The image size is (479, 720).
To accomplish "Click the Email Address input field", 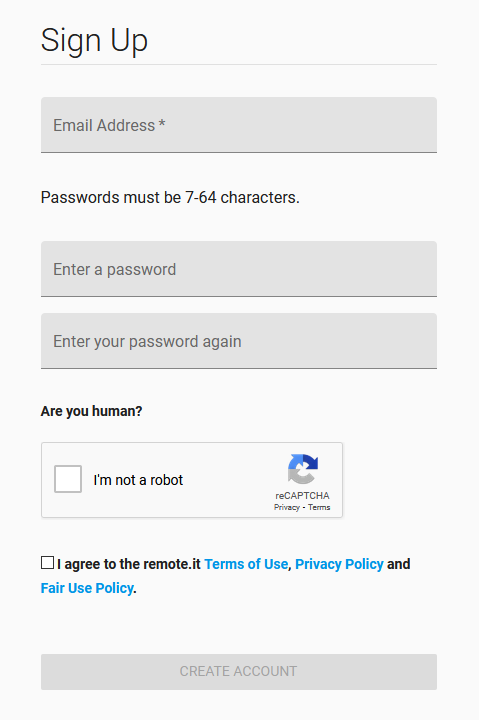I will click(x=239, y=125).
